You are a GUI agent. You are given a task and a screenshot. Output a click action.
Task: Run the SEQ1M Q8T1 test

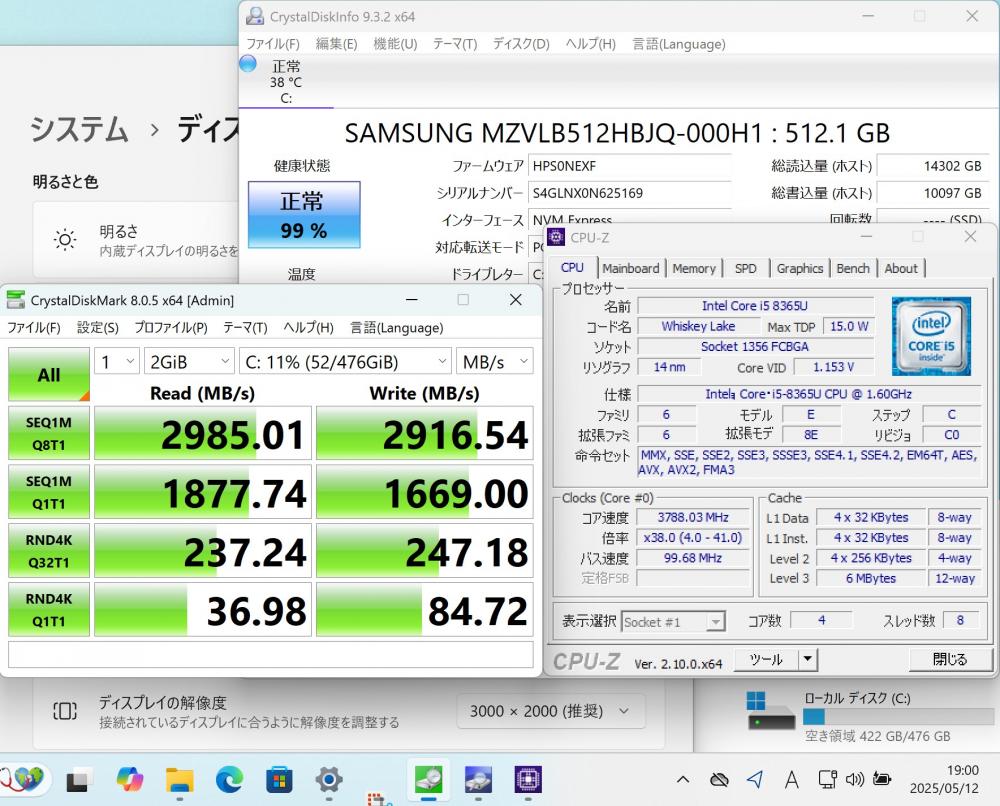pos(49,434)
